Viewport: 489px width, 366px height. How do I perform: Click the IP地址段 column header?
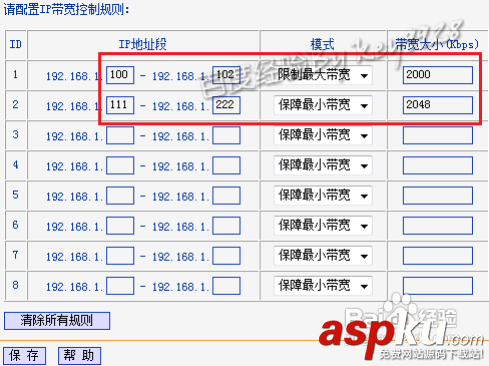(x=143, y=44)
